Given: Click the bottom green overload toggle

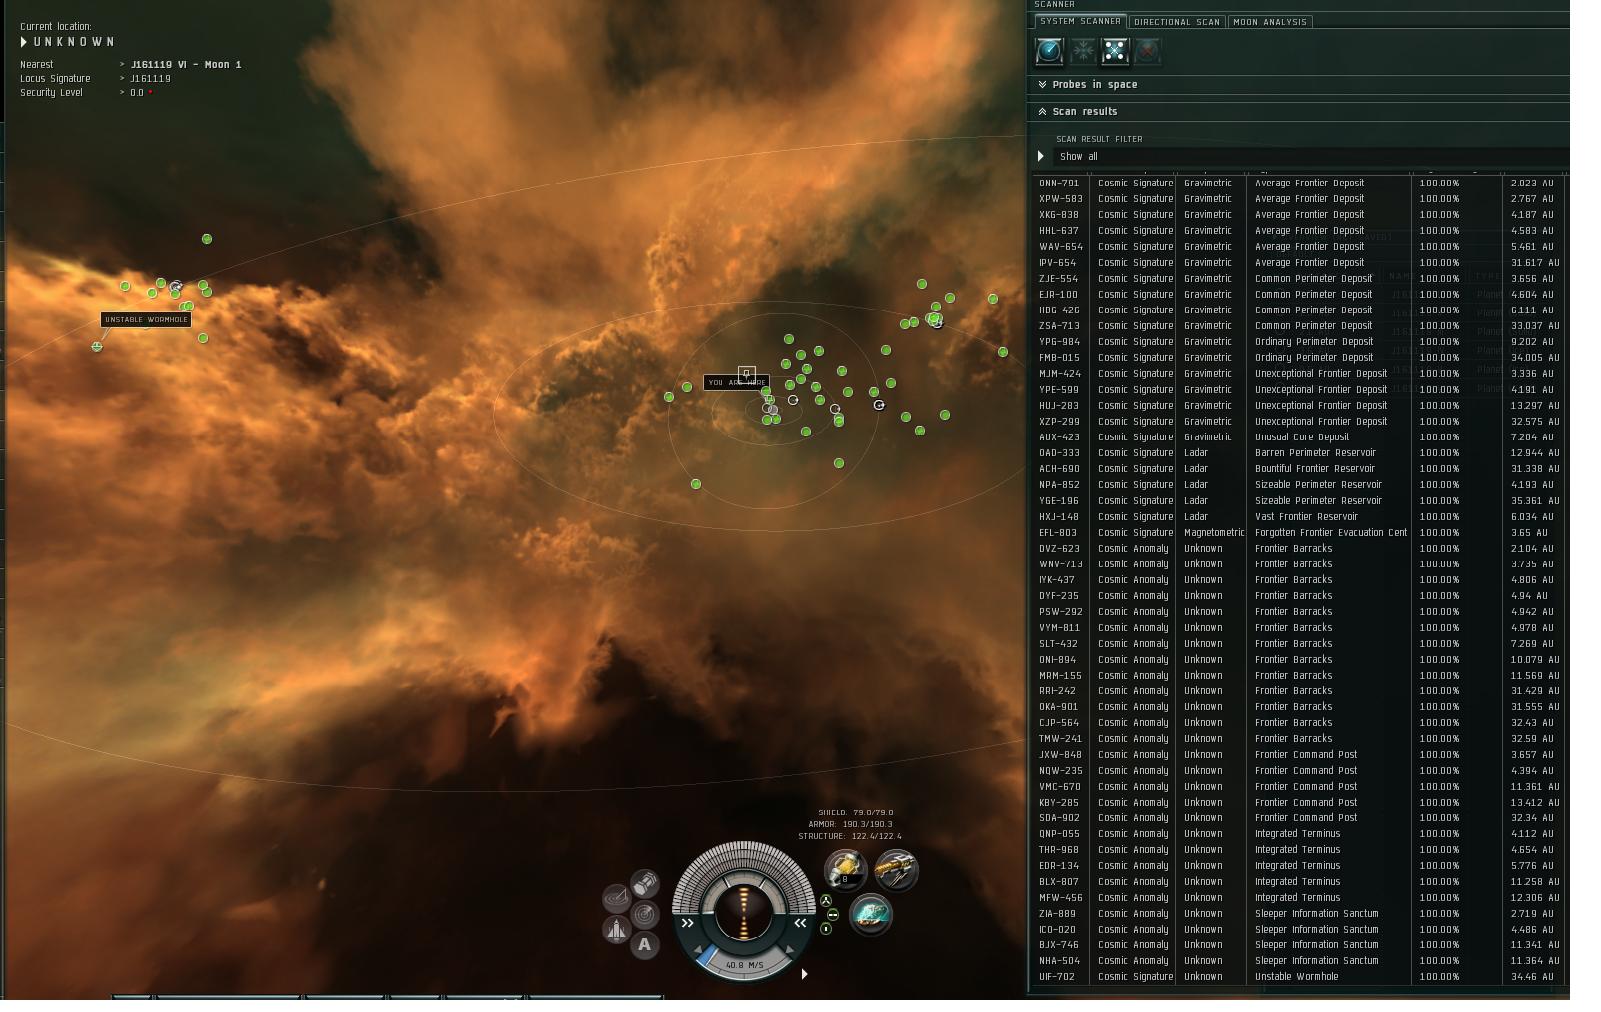Looking at the screenshot, I should point(826,929).
